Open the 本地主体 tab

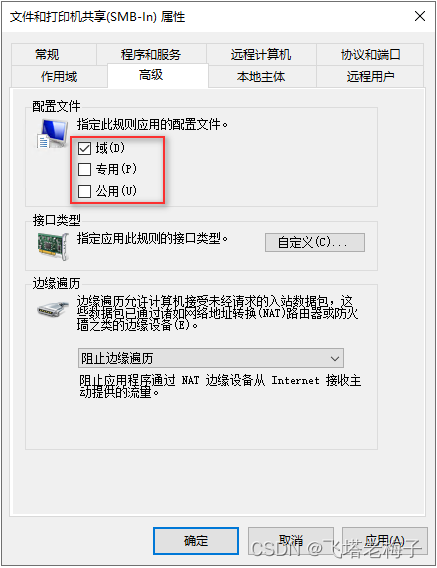262,76
